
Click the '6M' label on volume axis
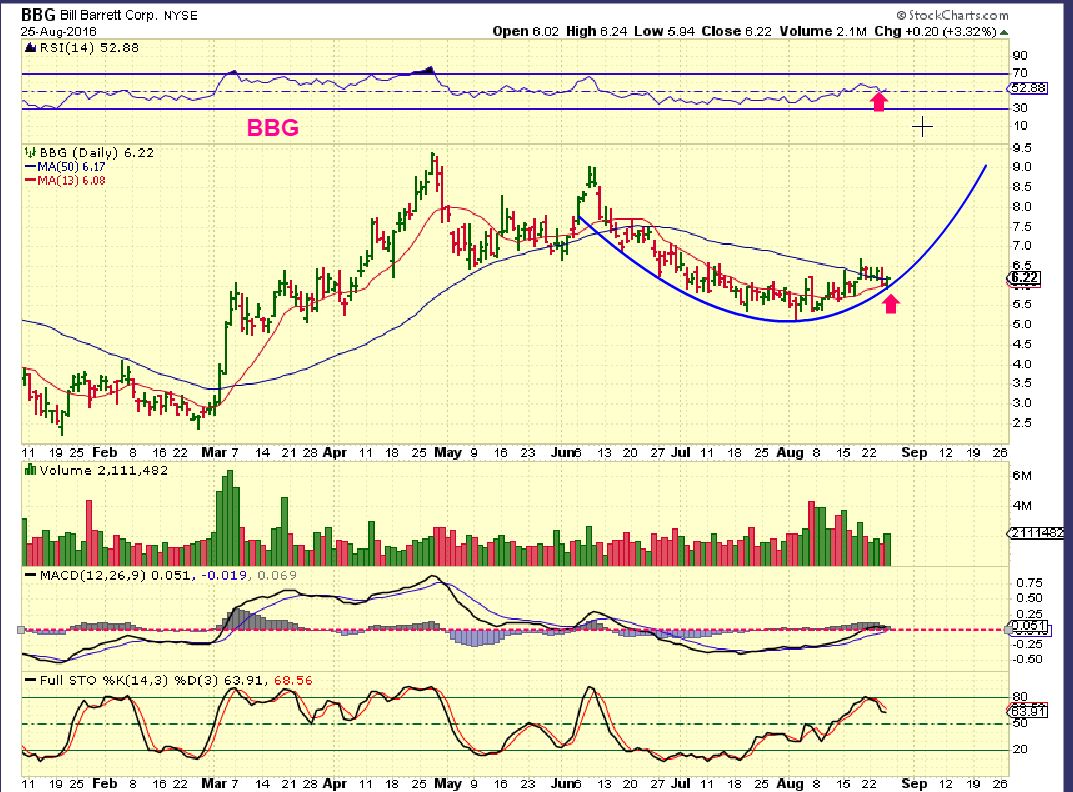tap(1022, 476)
